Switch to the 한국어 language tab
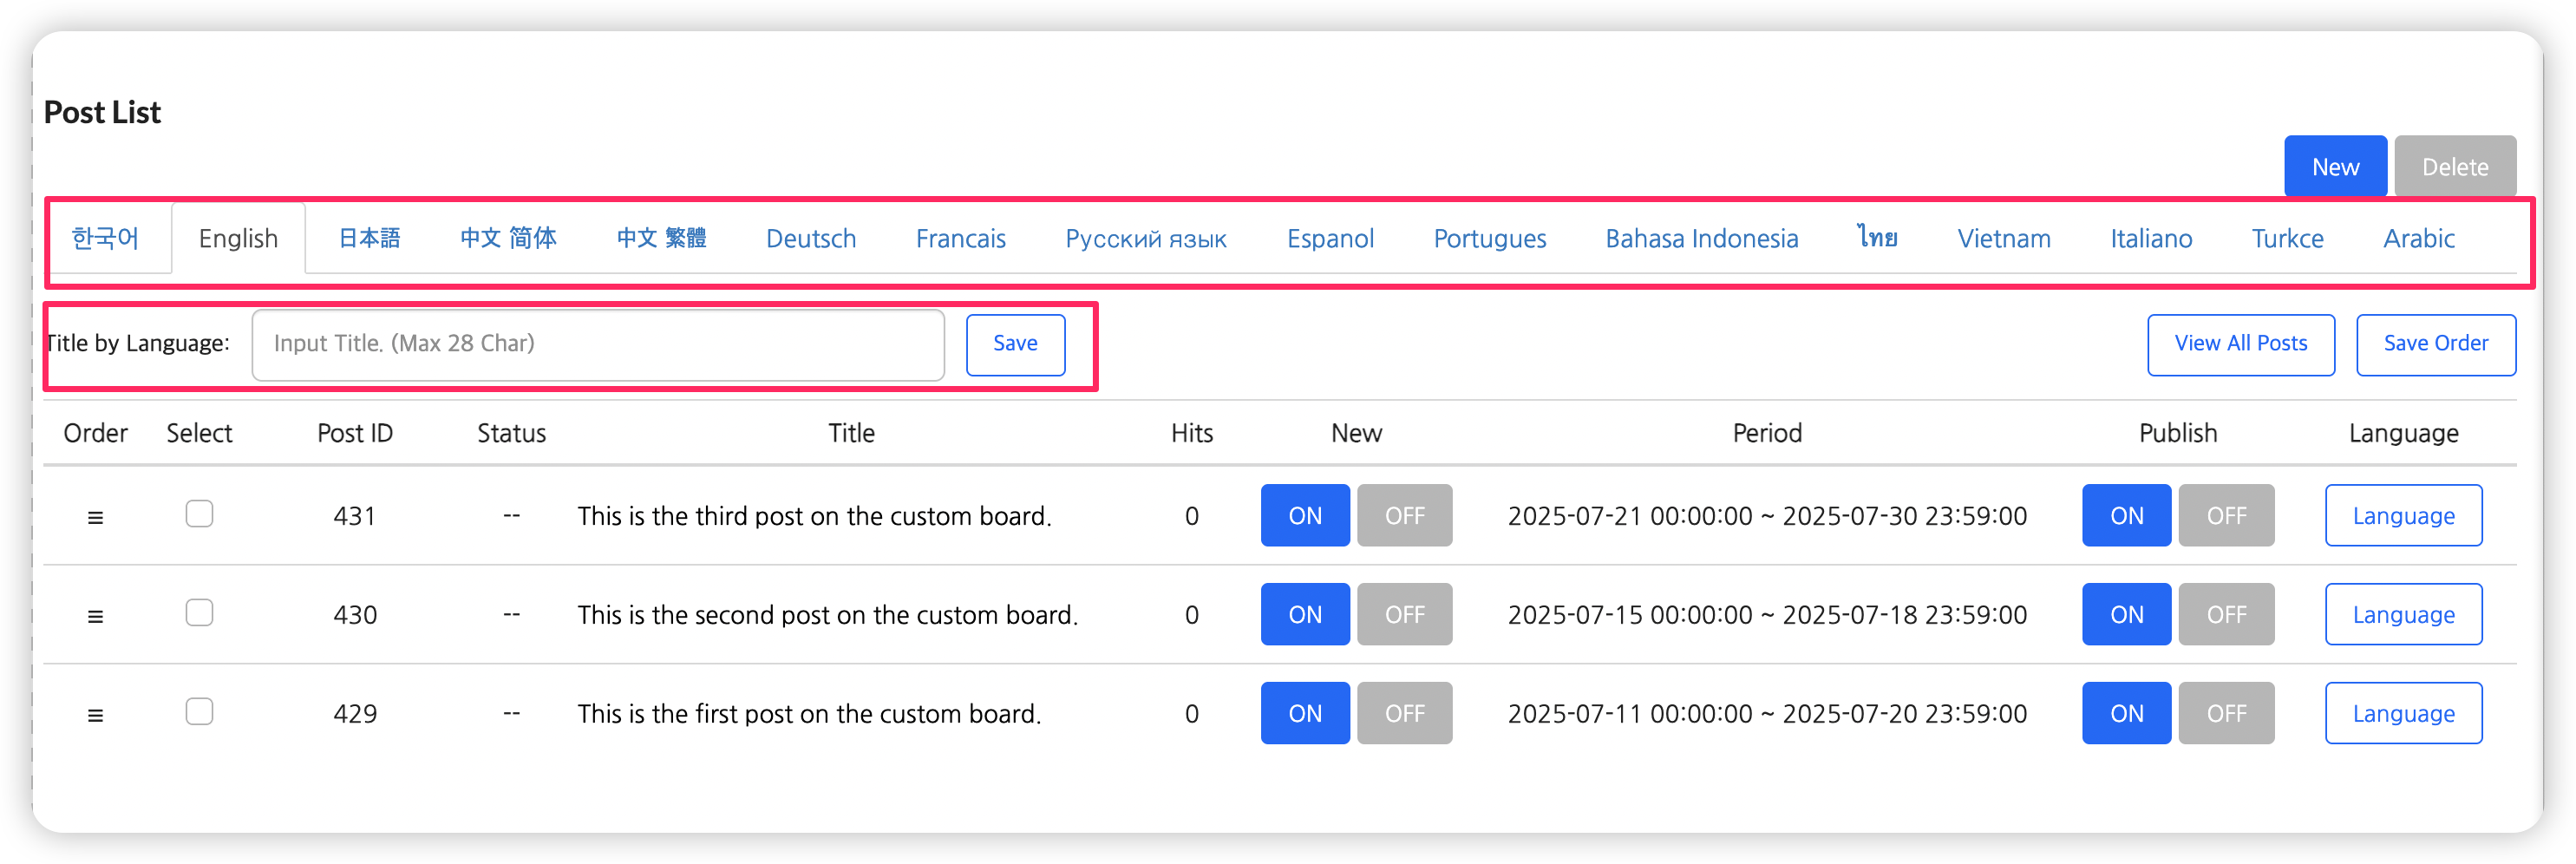The image size is (2576, 864). (105, 239)
